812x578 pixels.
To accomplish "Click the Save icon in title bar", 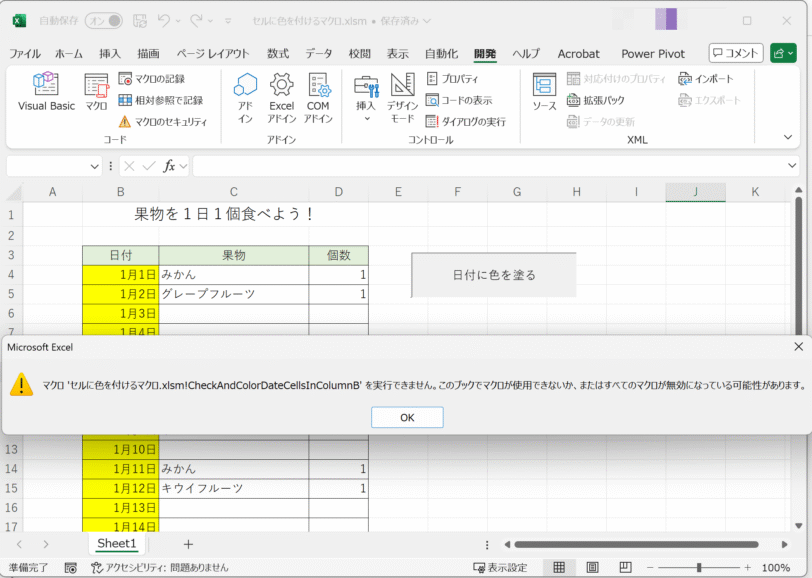I will pyautogui.click(x=140, y=21).
